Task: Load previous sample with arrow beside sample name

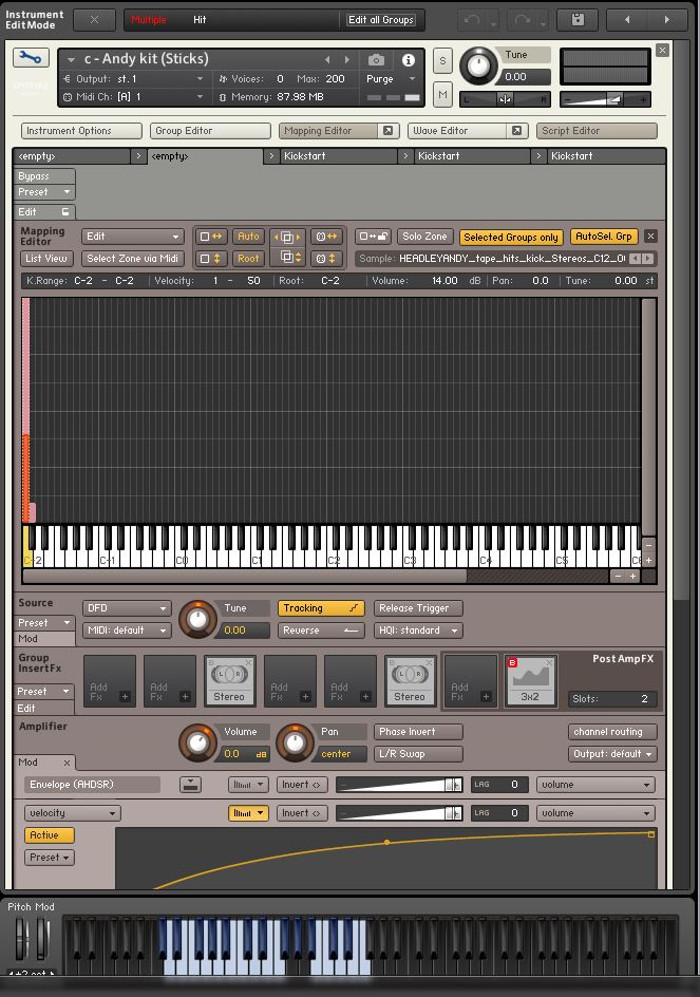Action: pyautogui.click(x=635, y=259)
